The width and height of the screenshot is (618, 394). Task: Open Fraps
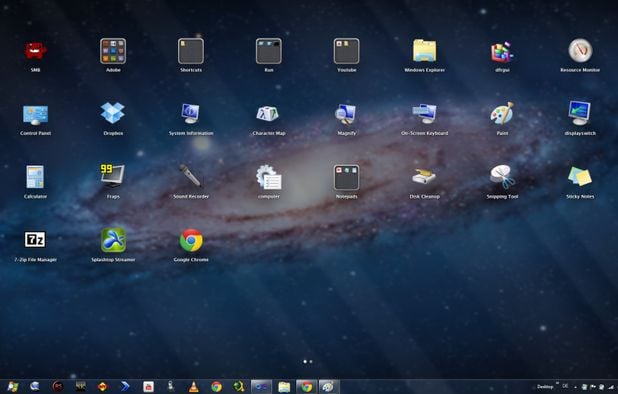[x=113, y=176]
